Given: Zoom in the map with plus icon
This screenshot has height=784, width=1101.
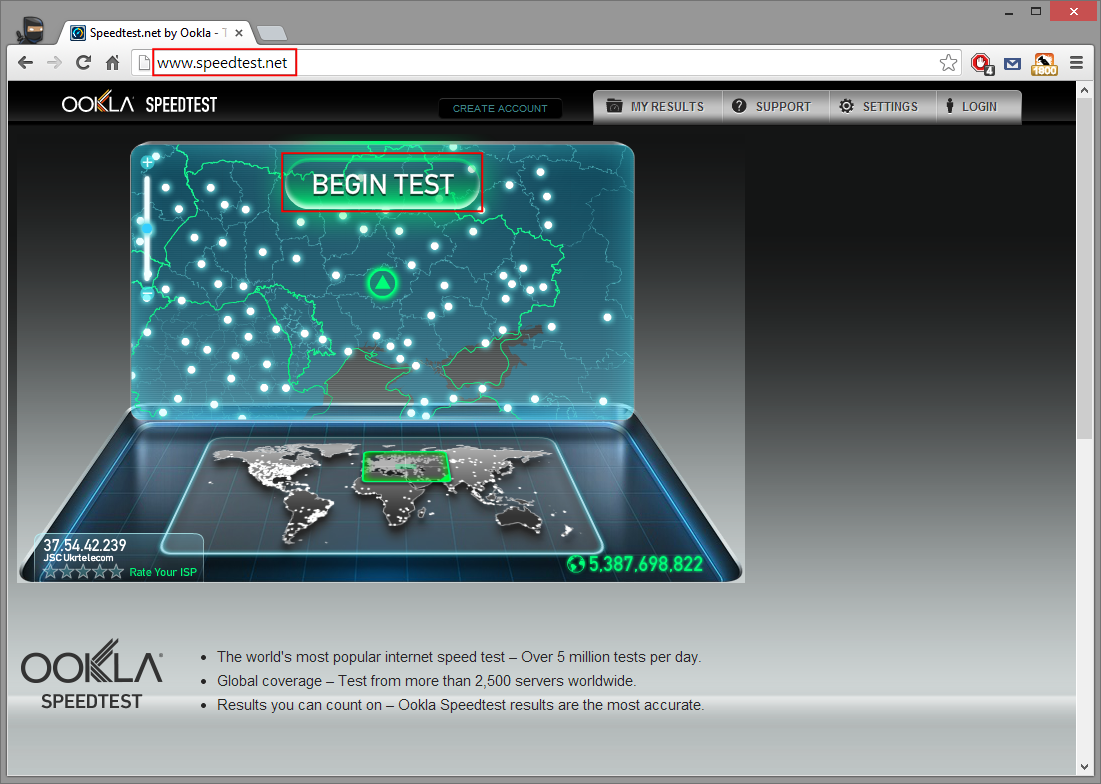Looking at the screenshot, I should point(147,163).
